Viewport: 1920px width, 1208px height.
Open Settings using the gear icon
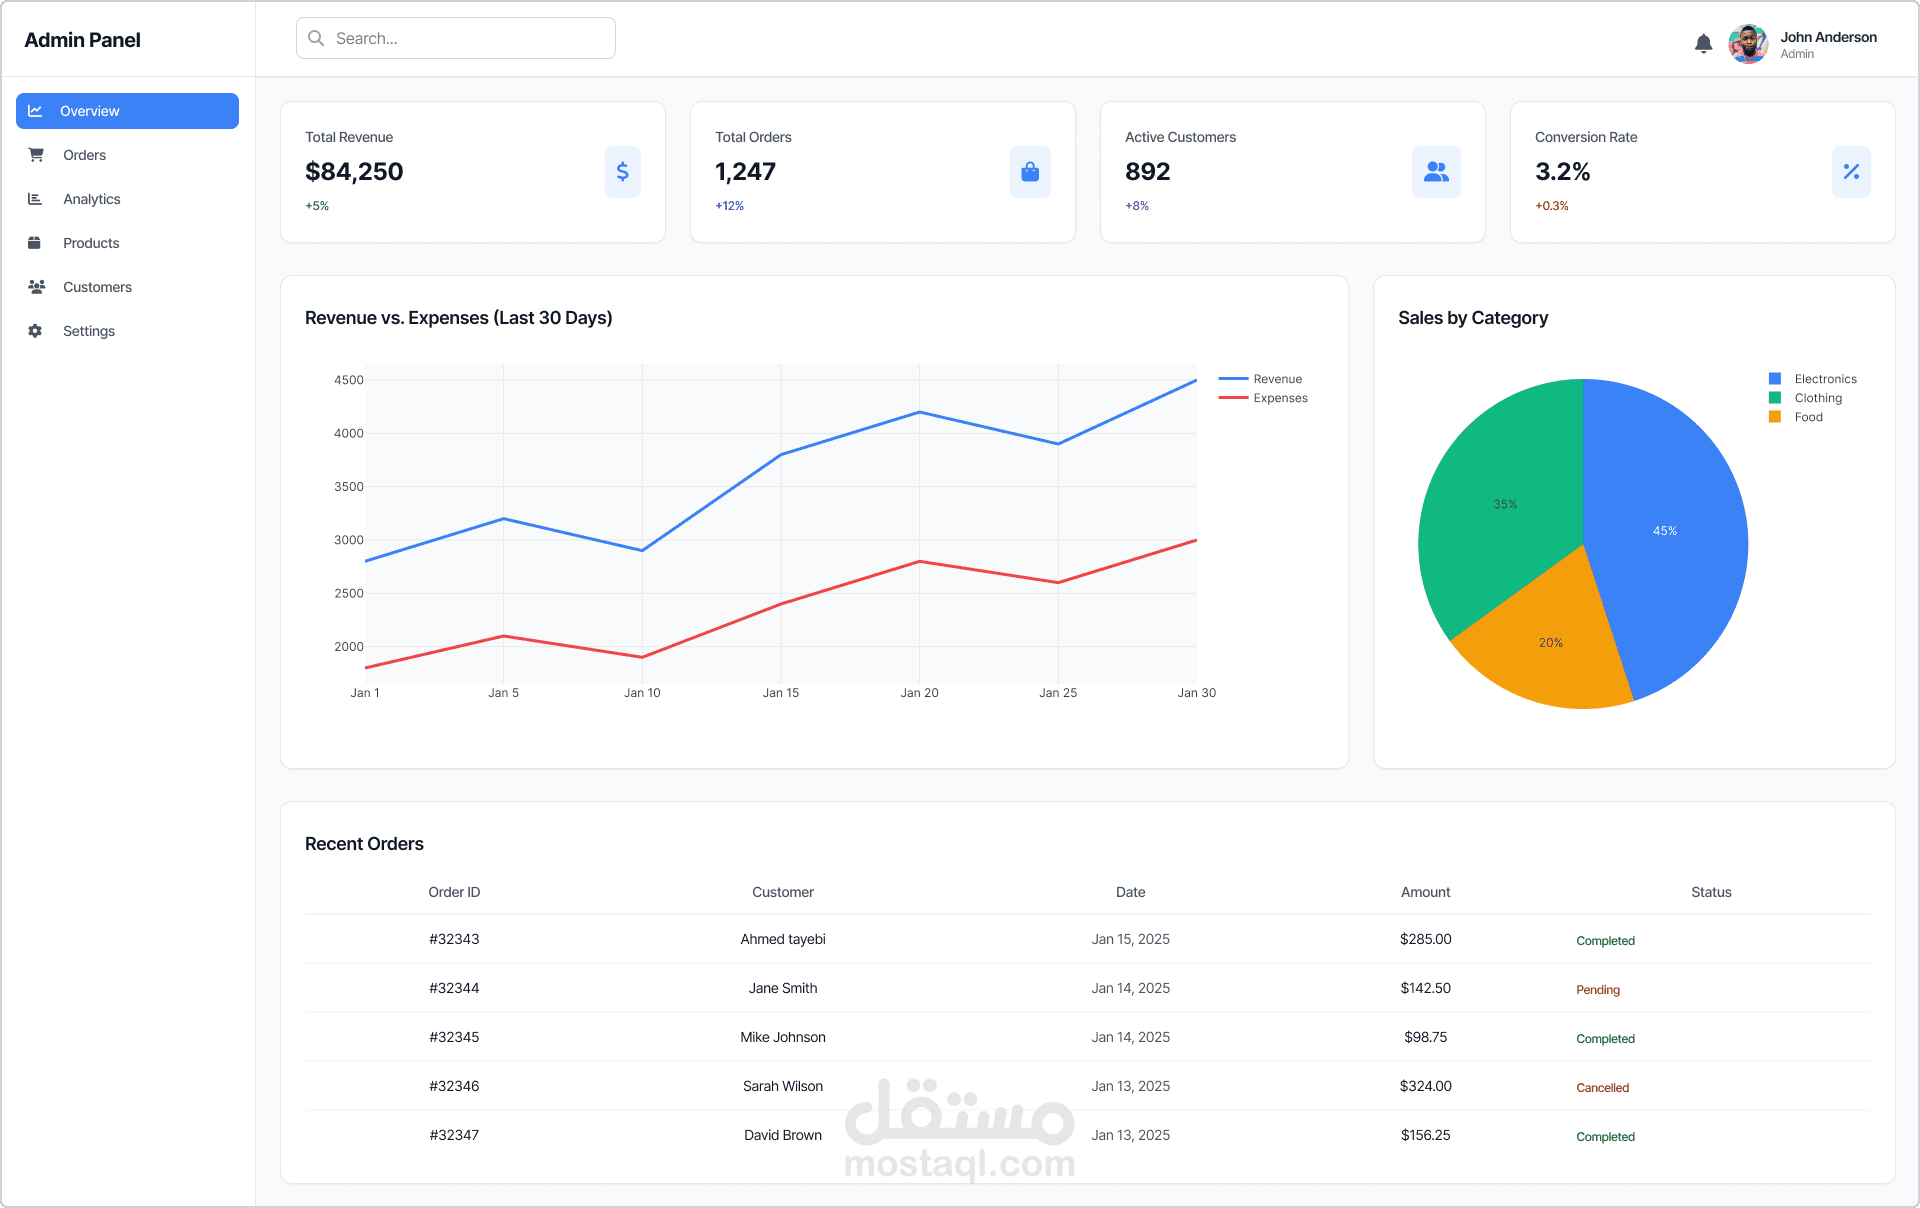[x=35, y=331]
